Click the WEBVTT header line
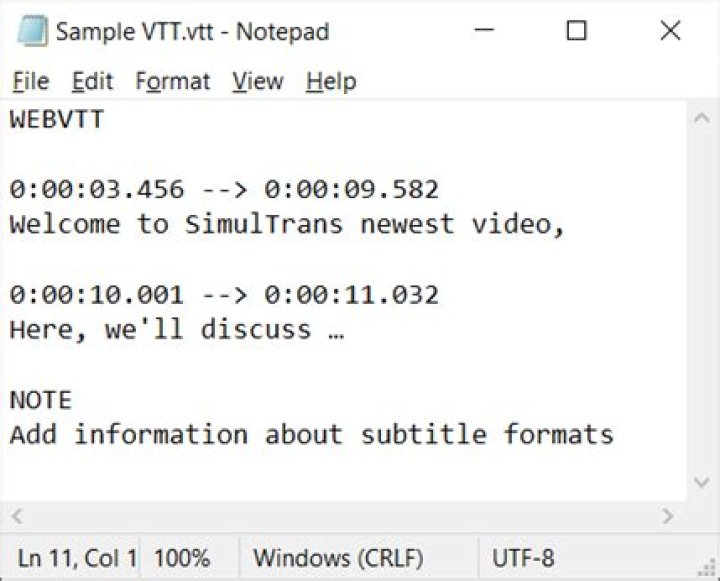 point(57,120)
